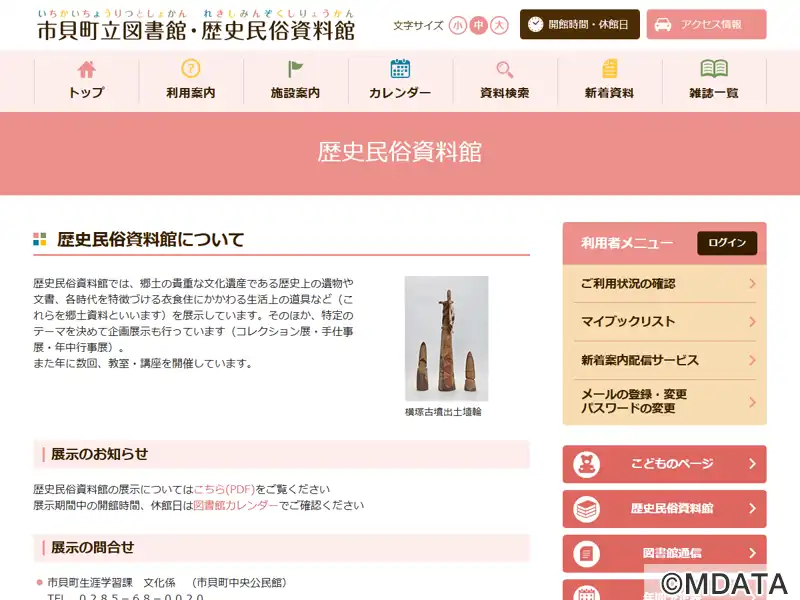Set font size to small (小)
Viewport: 800px width, 600px height.
[458, 25]
